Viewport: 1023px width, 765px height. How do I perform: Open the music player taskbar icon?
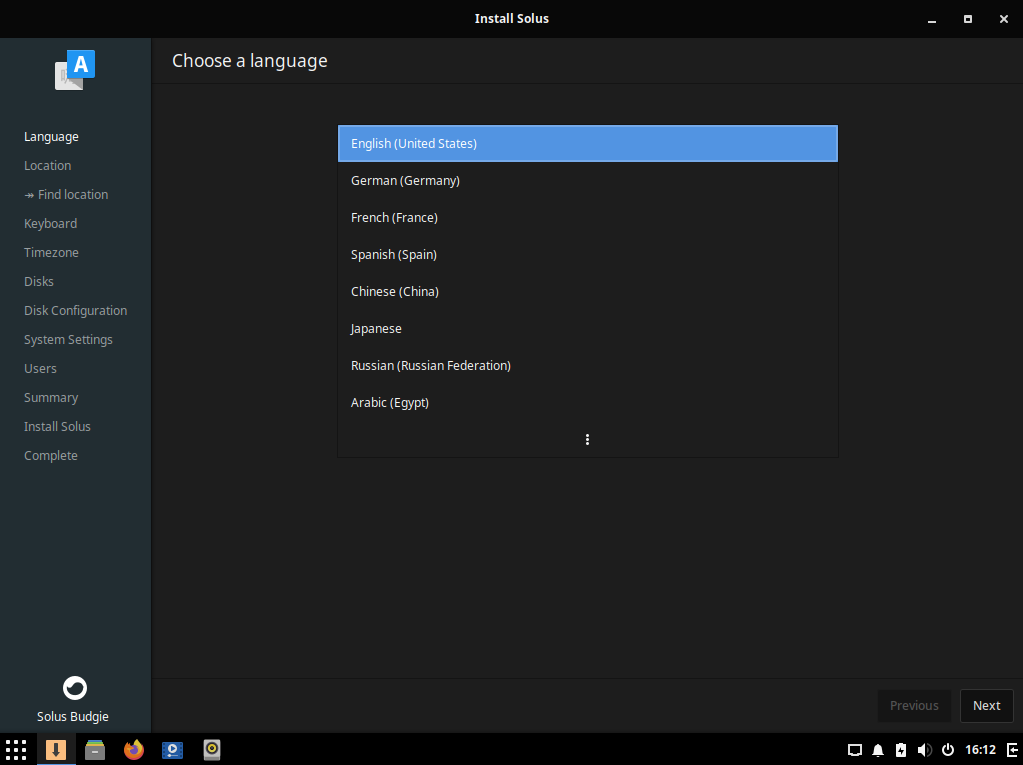point(212,750)
